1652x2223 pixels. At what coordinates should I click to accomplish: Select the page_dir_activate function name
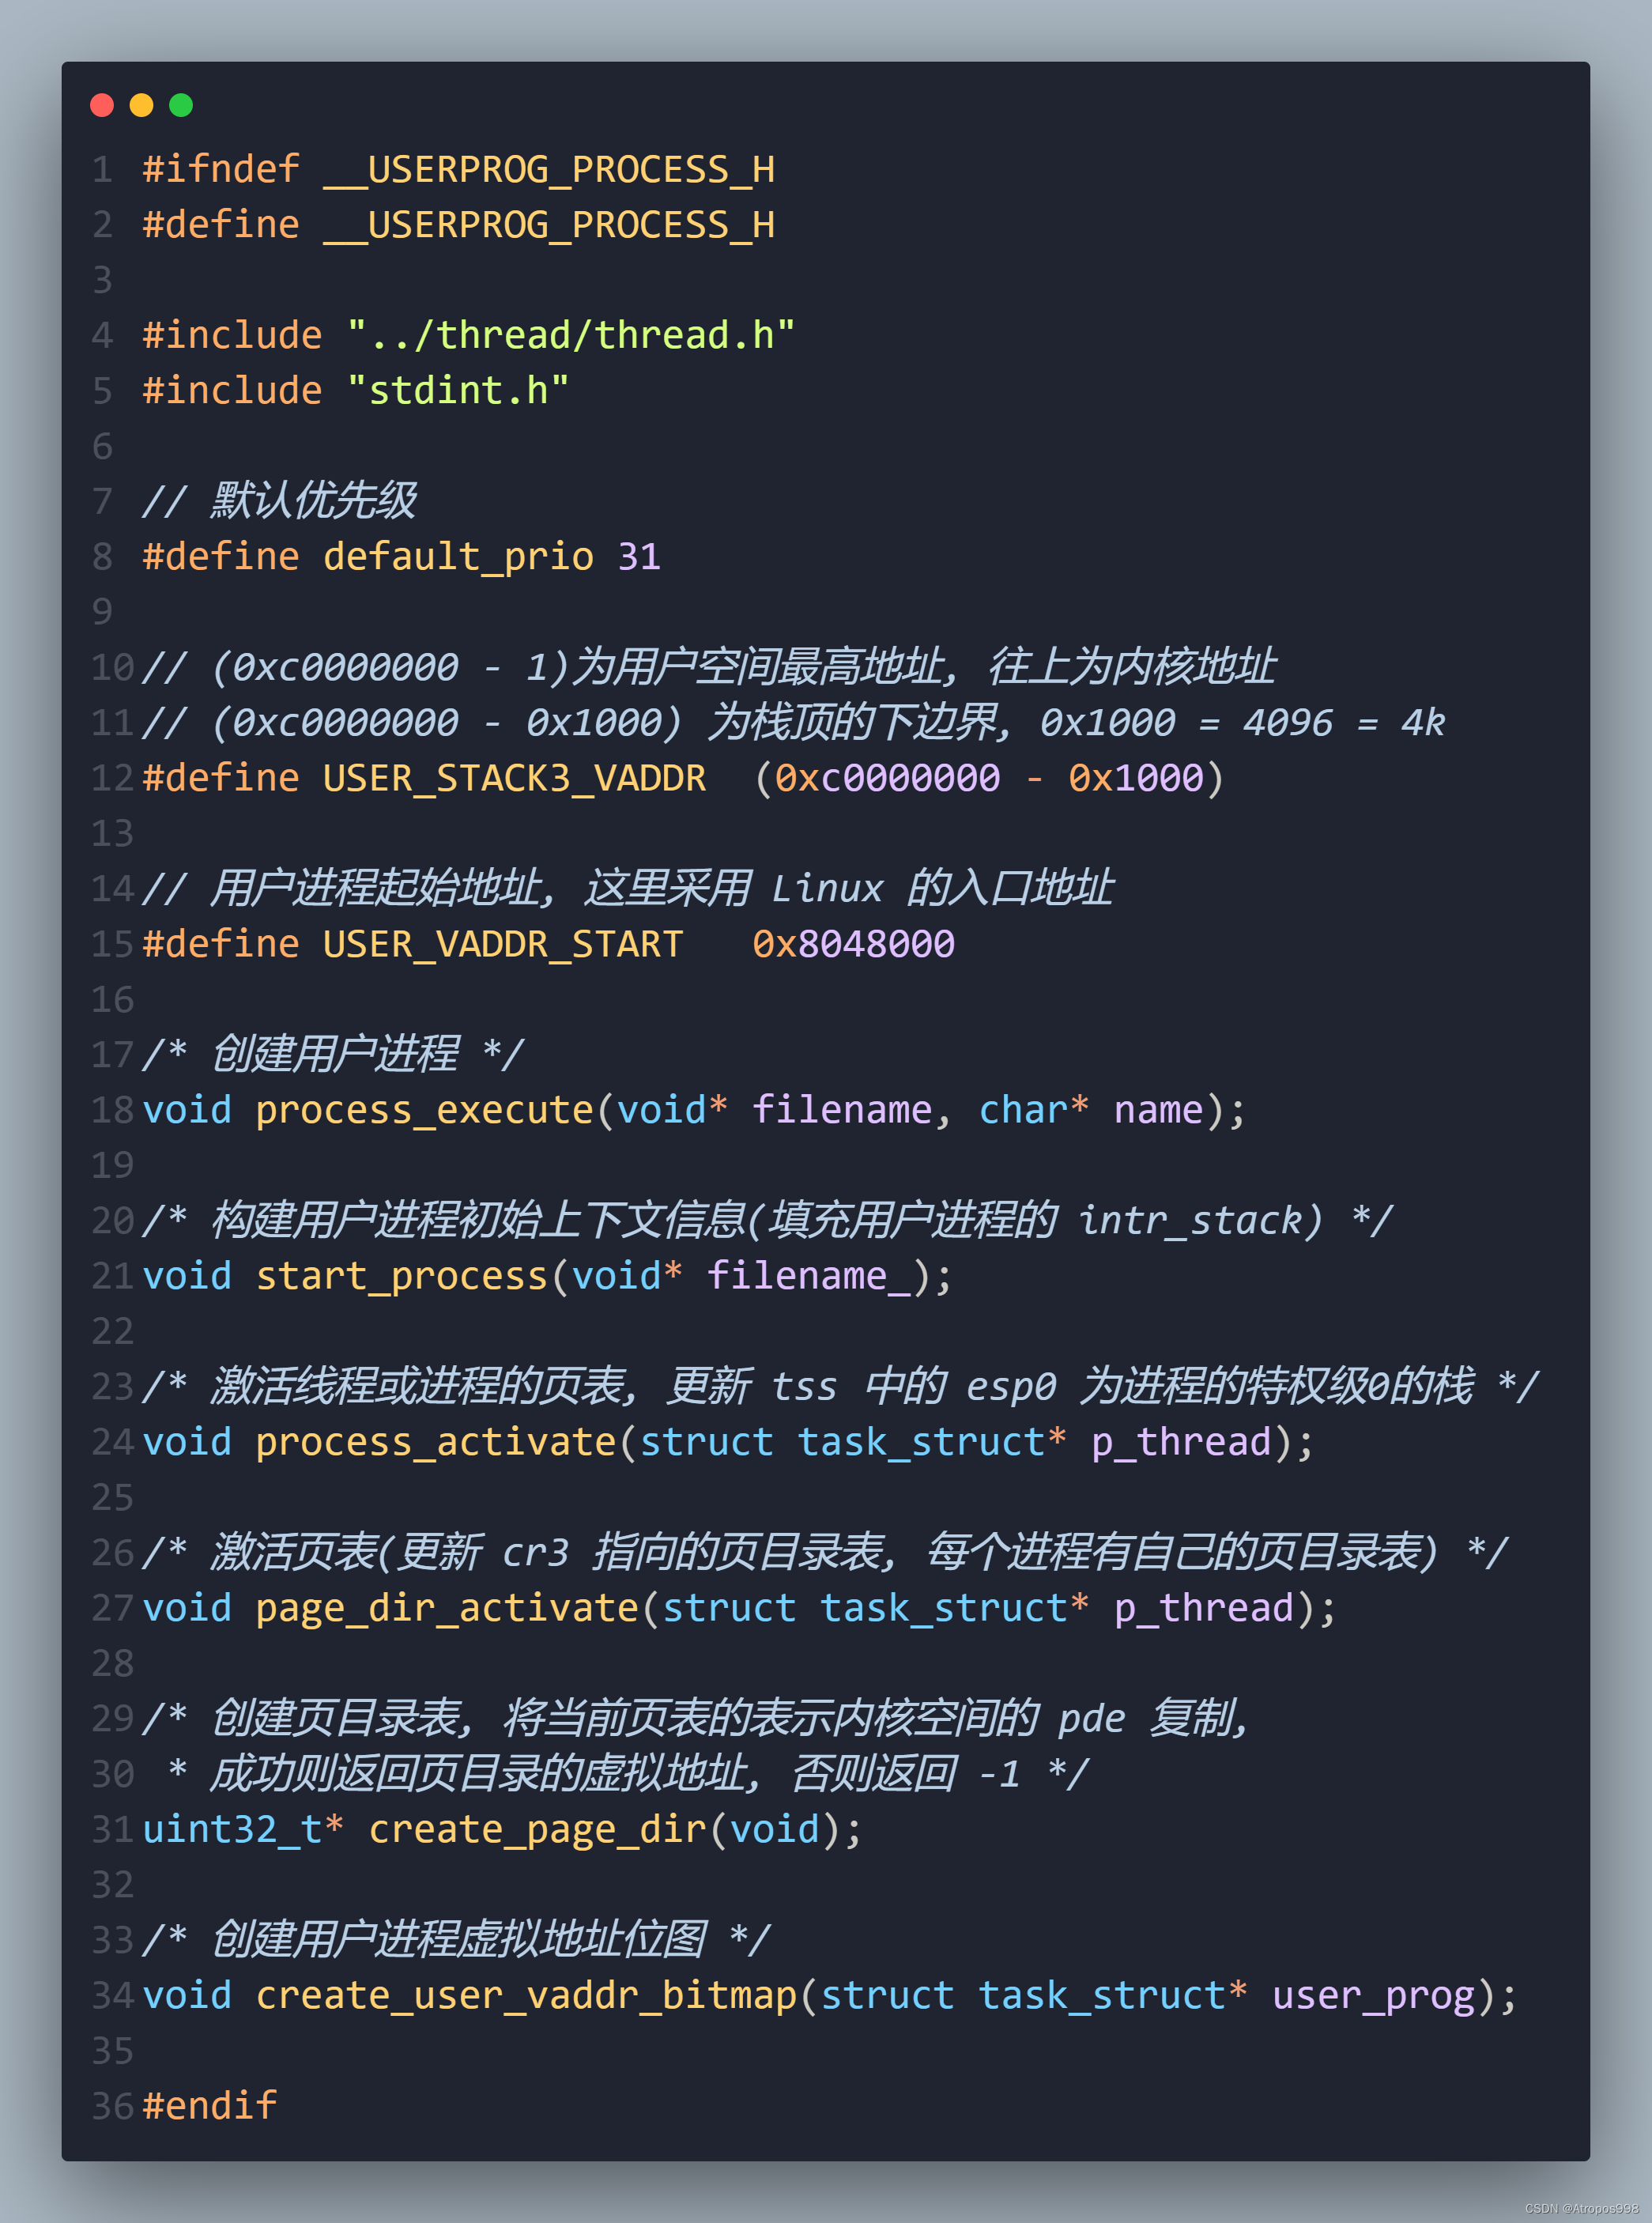[447, 1608]
